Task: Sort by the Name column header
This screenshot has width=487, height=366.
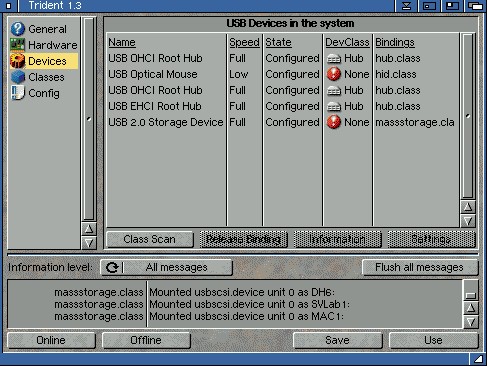Action: tap(122, 42)
